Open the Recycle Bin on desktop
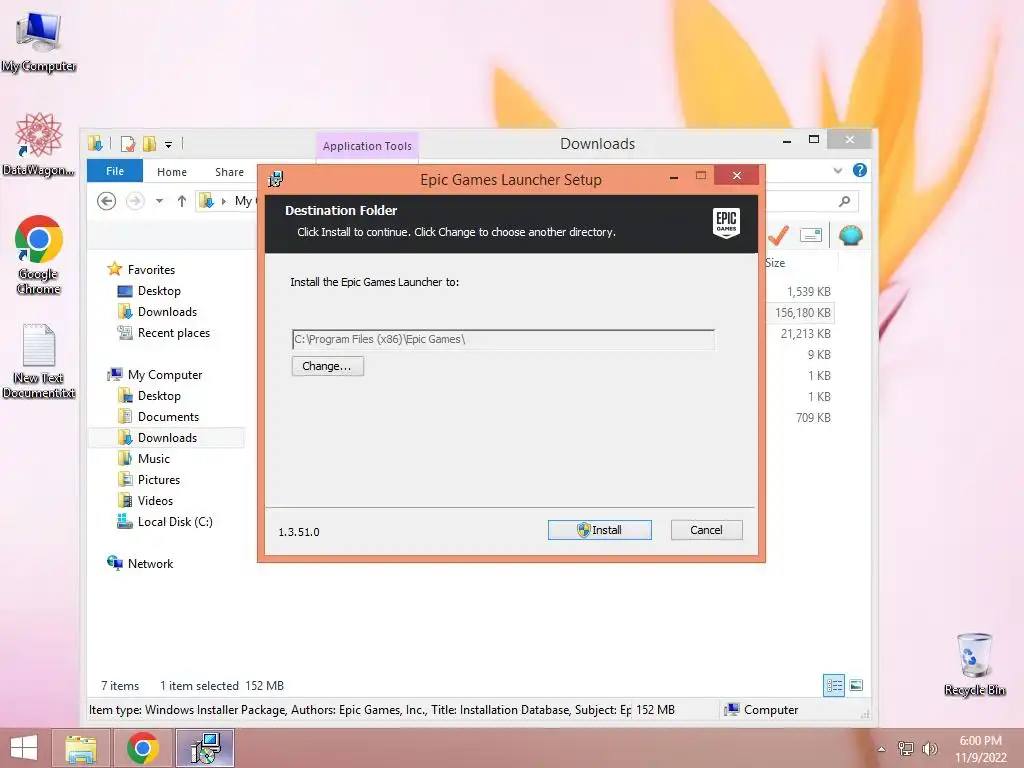 [x=974, y=664]
